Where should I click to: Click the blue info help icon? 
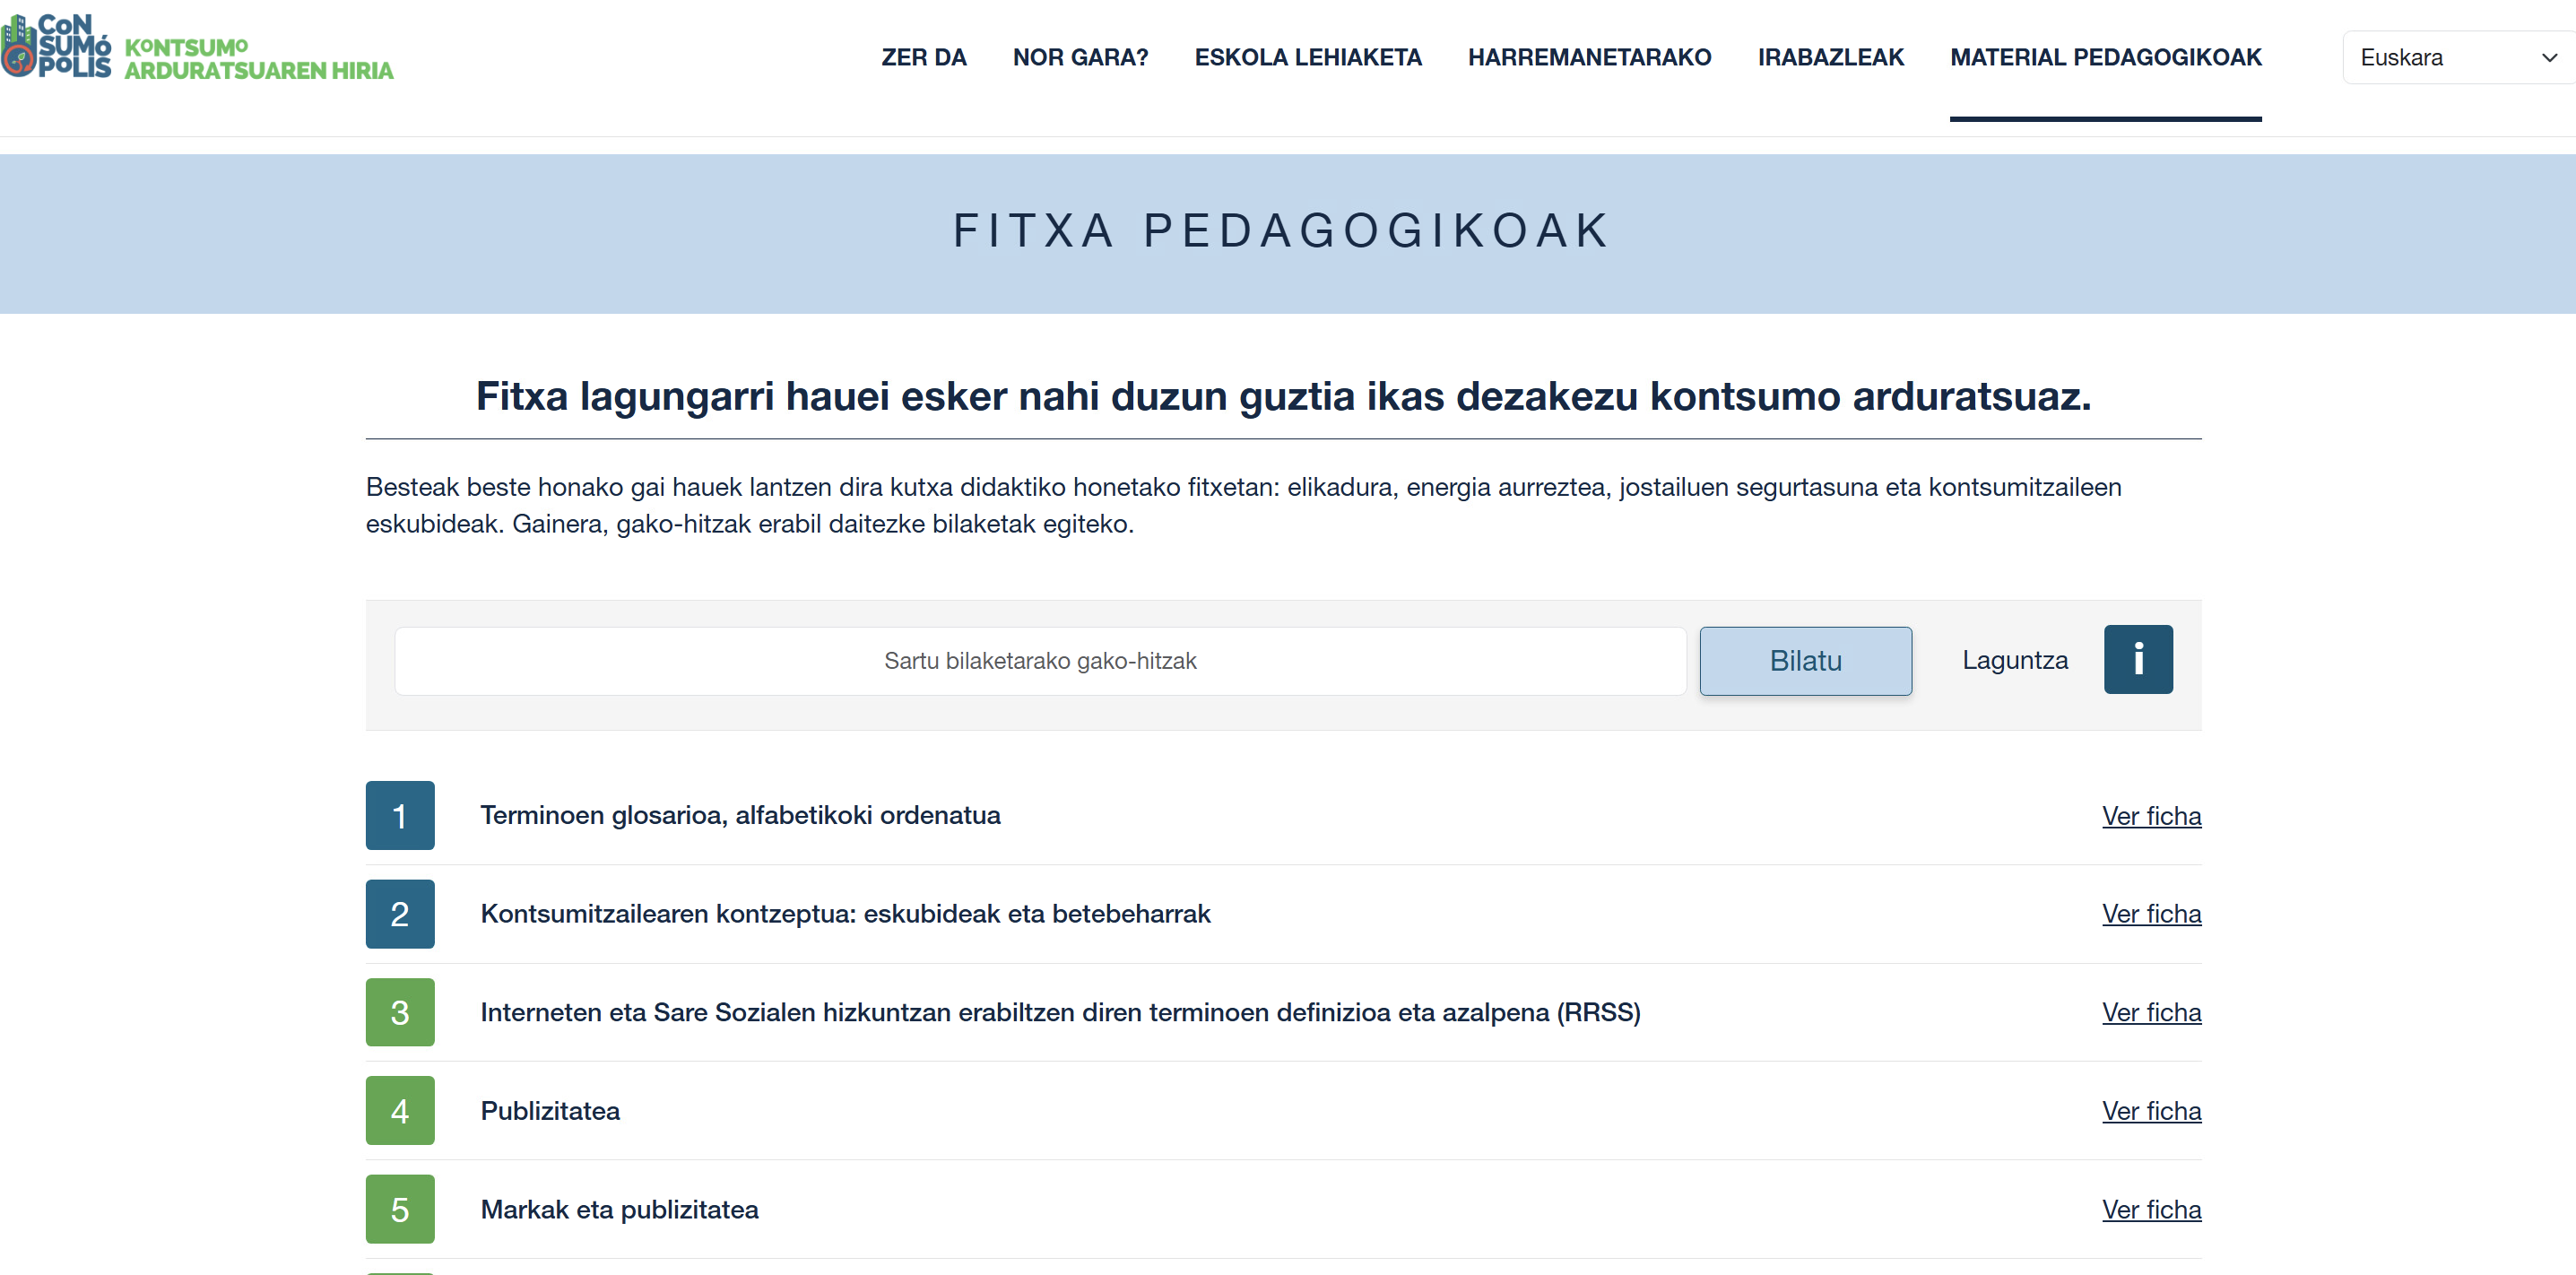2138,659
